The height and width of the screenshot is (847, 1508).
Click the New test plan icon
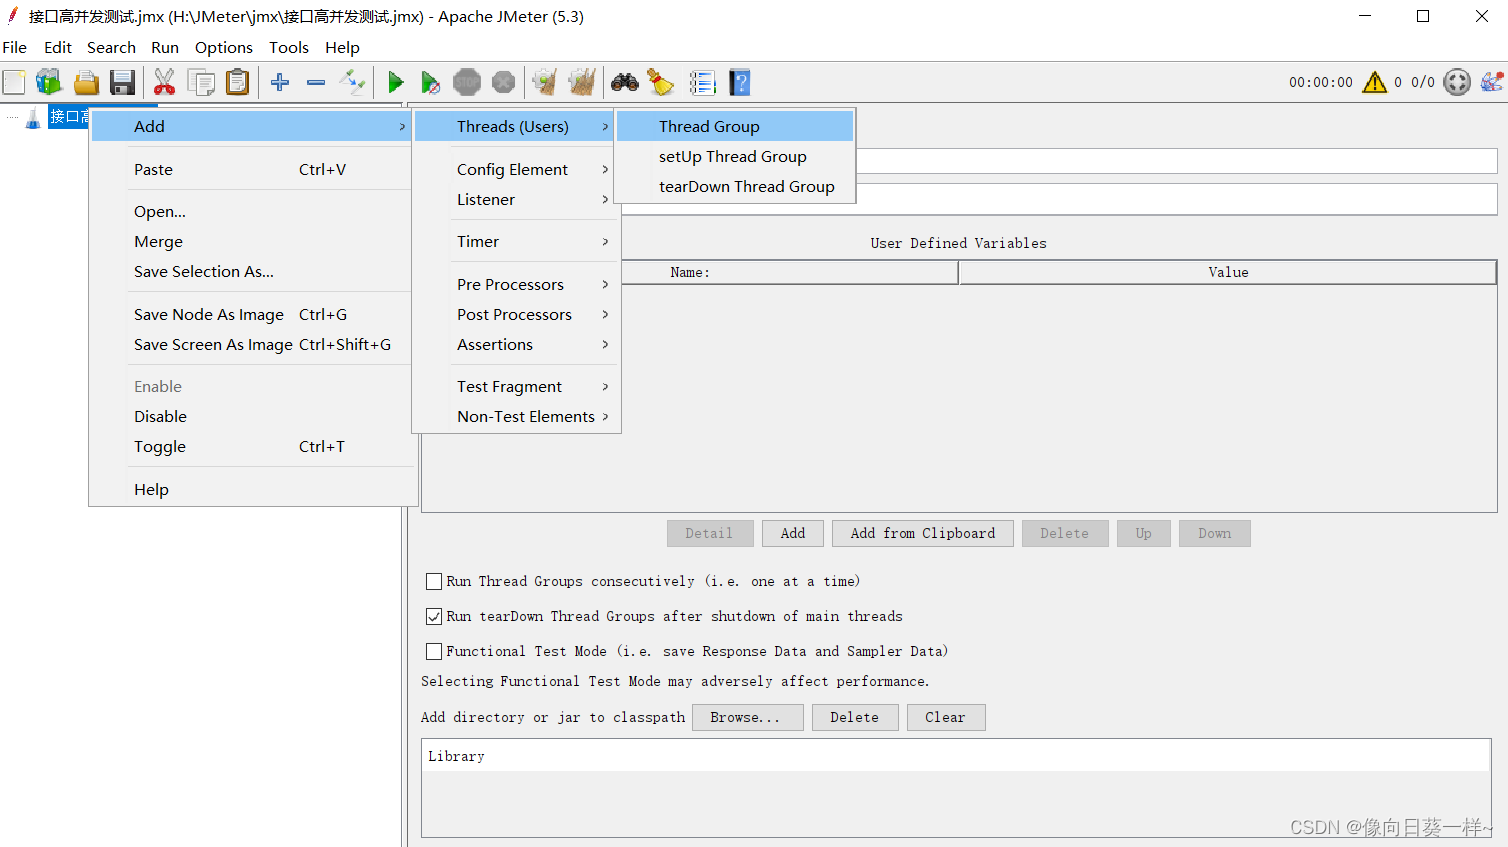pos(14,82)
